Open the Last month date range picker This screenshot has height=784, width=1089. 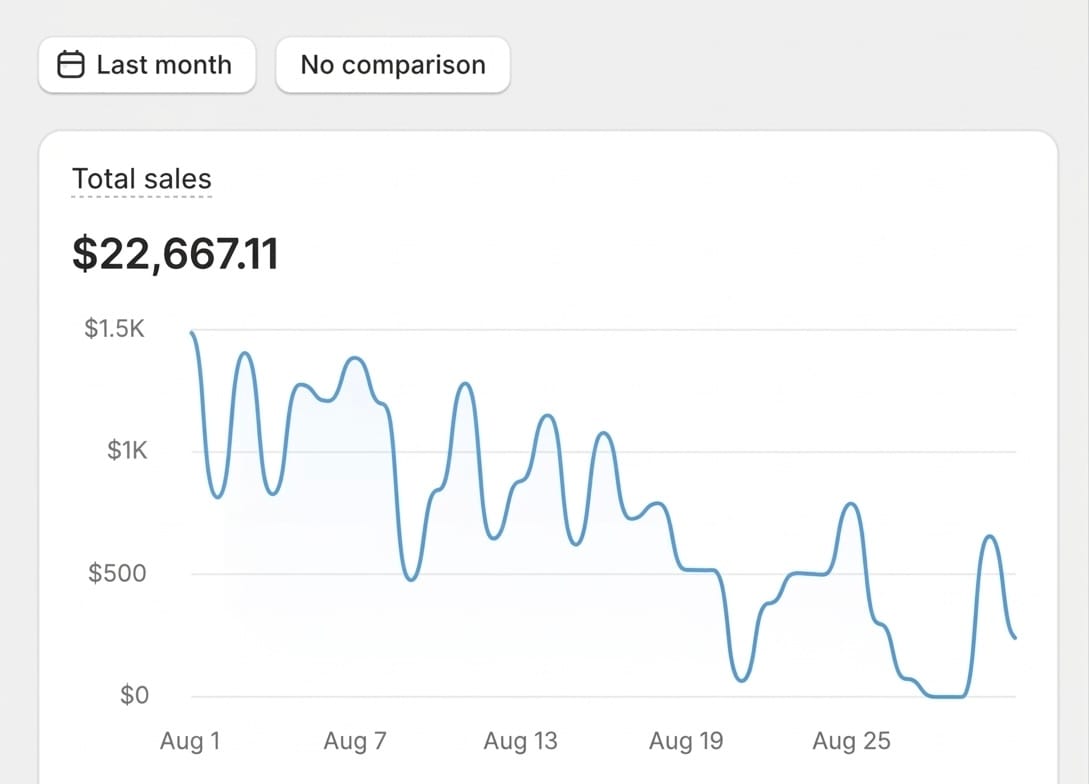point(147,65)
